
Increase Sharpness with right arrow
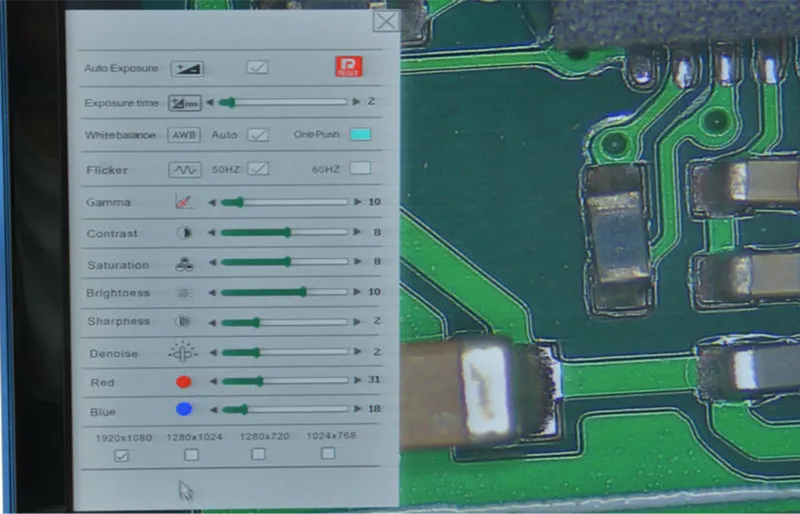(x=357, y=322)
